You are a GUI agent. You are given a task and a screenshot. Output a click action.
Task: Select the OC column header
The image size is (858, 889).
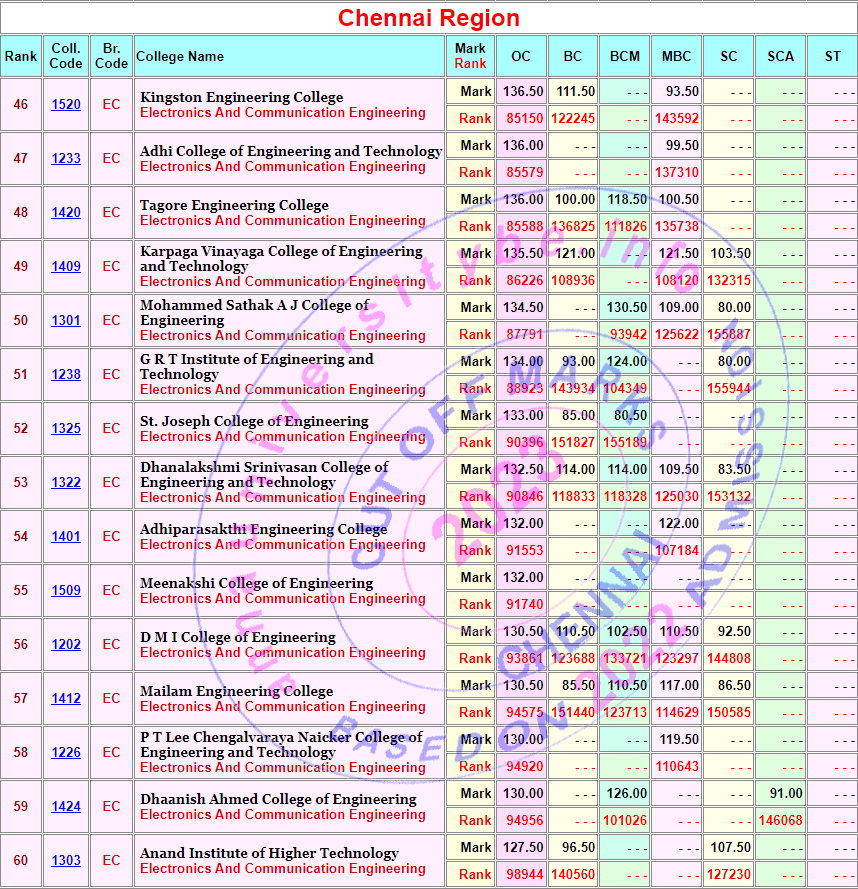[521, 56]
